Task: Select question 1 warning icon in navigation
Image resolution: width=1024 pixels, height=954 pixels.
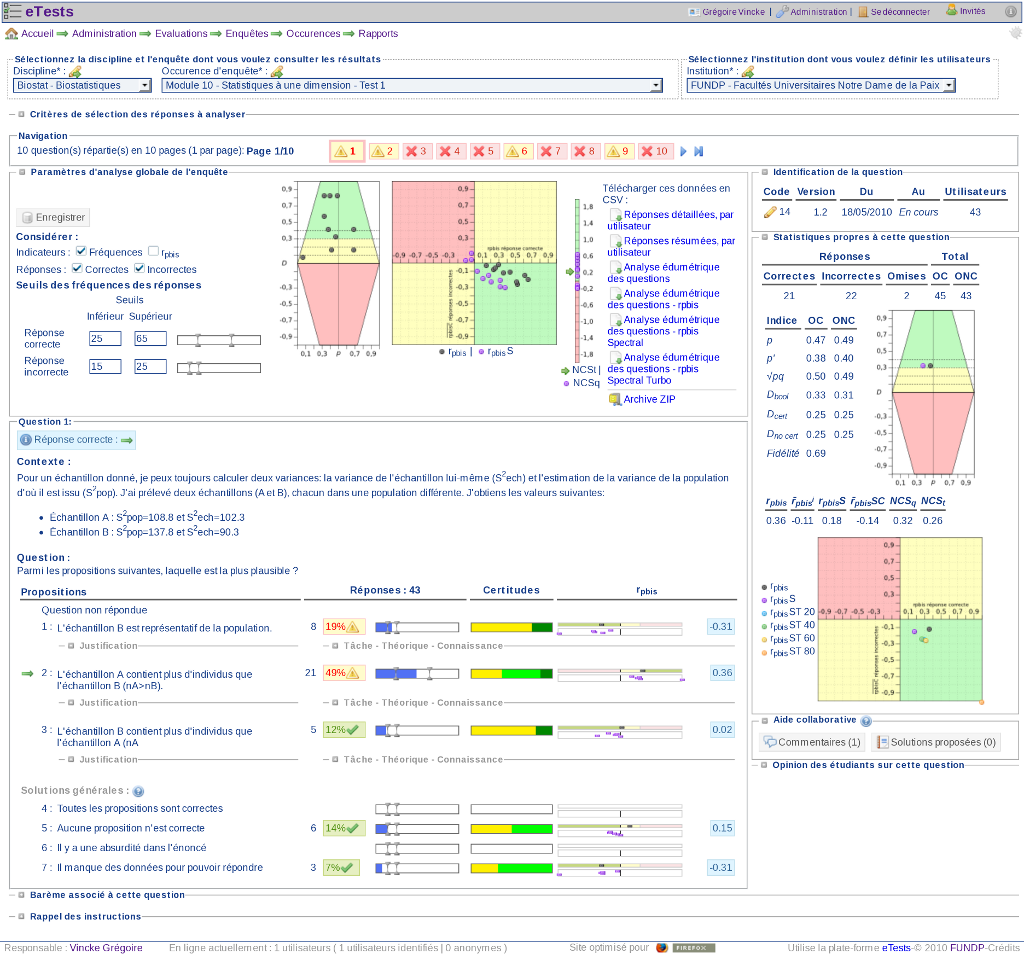Action: tap(345, 150)
